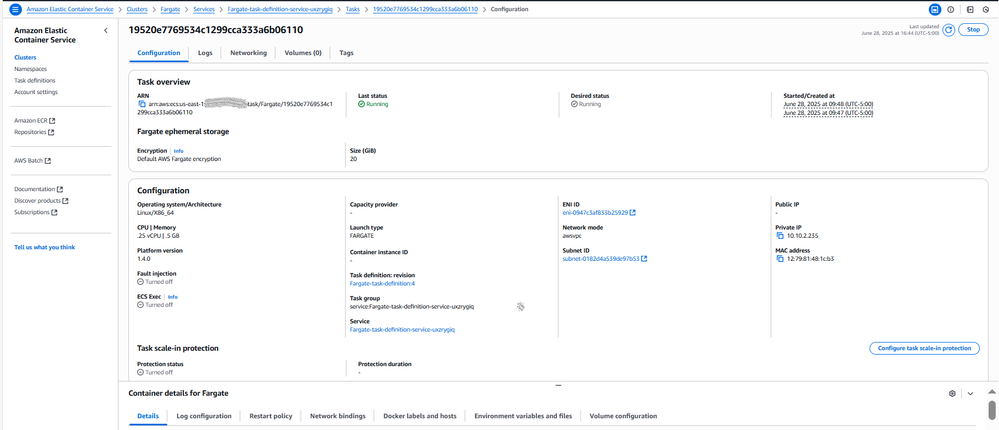
Task: Open Task definitions in the sidebar
Action: tap(34, 80)
